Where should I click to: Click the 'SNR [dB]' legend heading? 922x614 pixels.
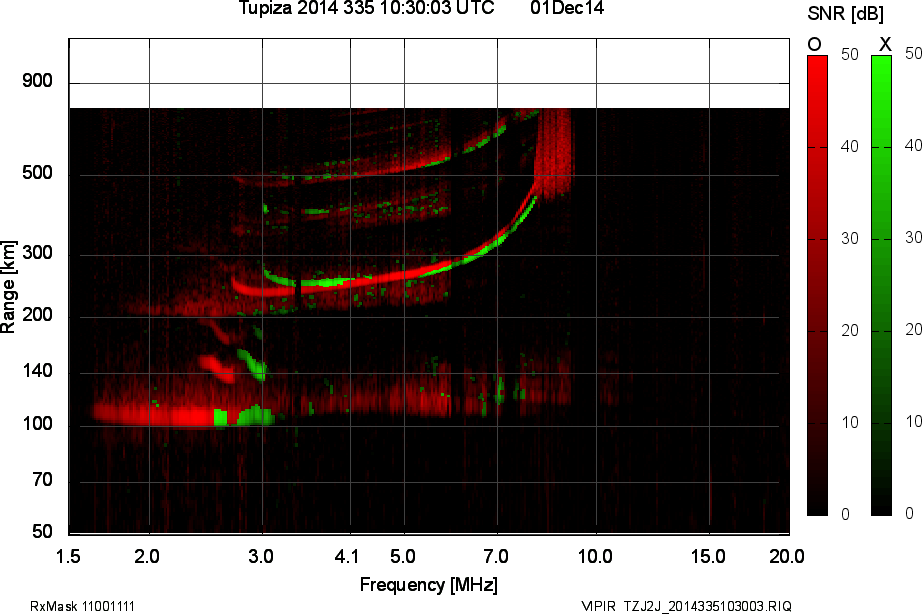pyautogui.click(x=846, y=13)
